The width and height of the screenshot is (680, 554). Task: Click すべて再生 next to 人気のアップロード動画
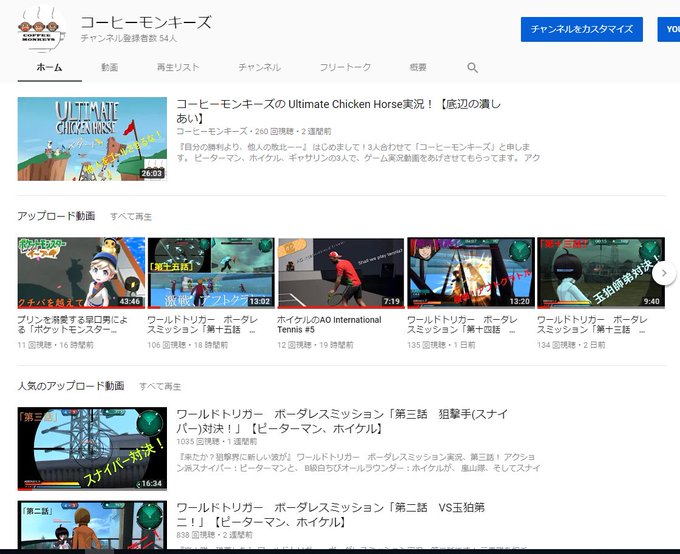click(160, 386)
